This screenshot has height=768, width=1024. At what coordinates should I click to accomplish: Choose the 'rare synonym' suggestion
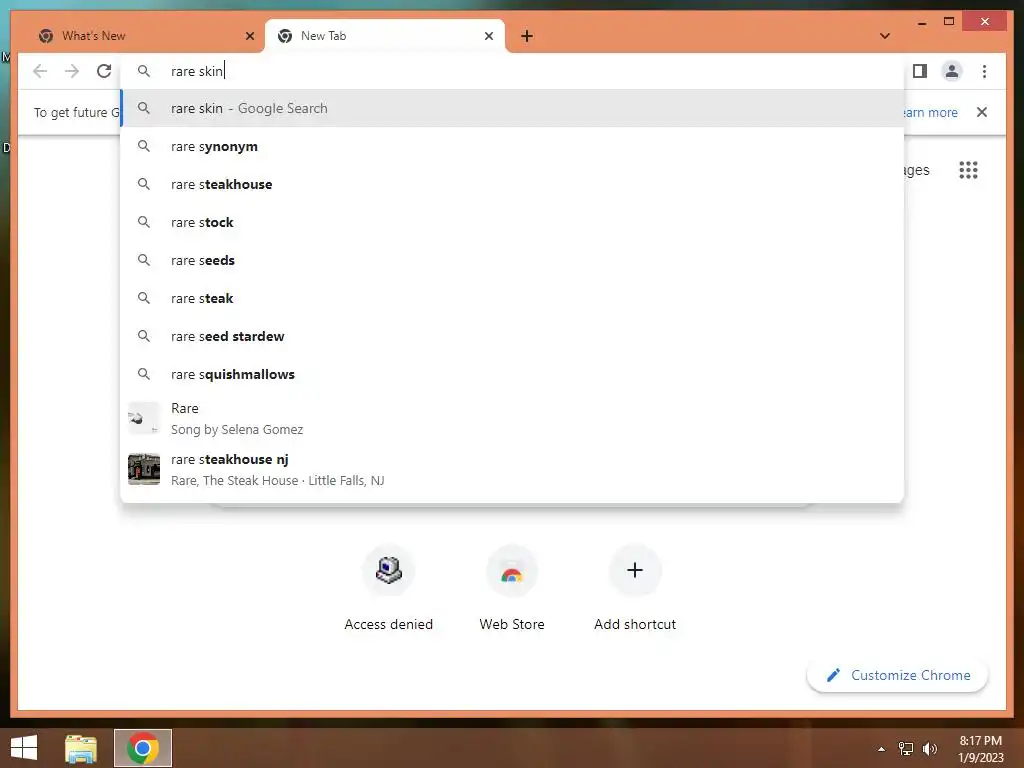[513, 146]
